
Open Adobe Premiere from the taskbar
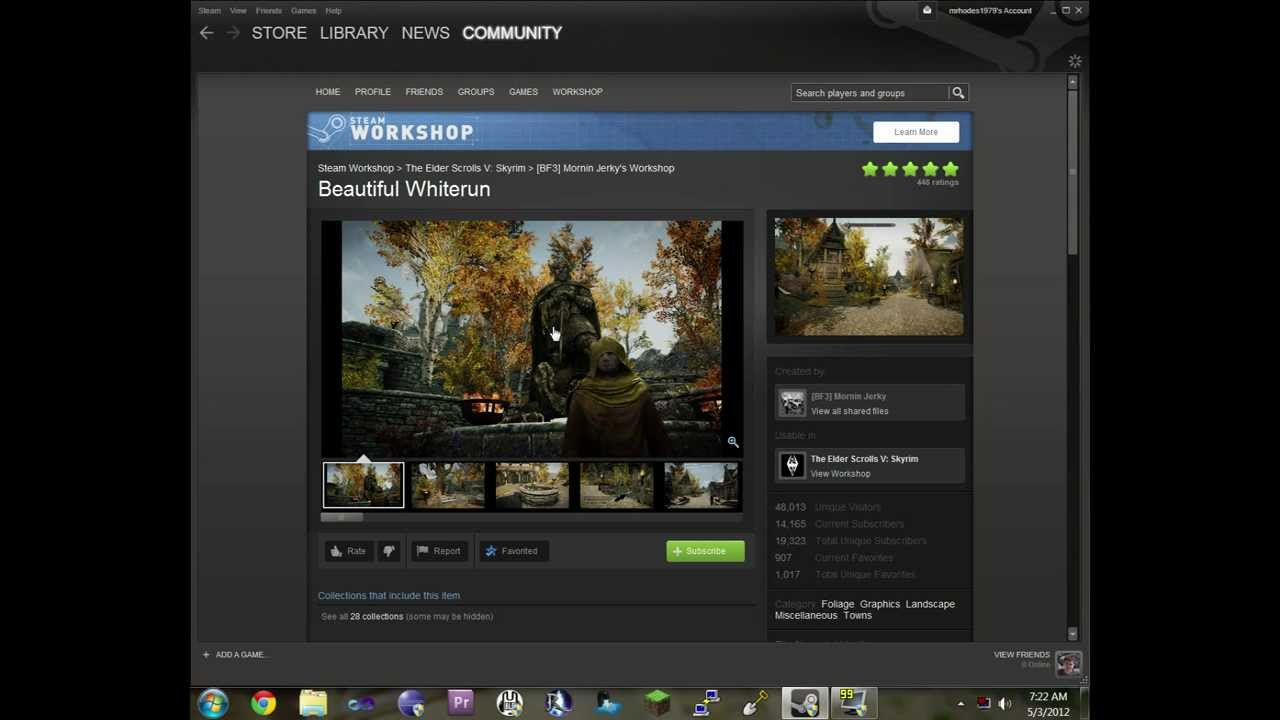460,704
